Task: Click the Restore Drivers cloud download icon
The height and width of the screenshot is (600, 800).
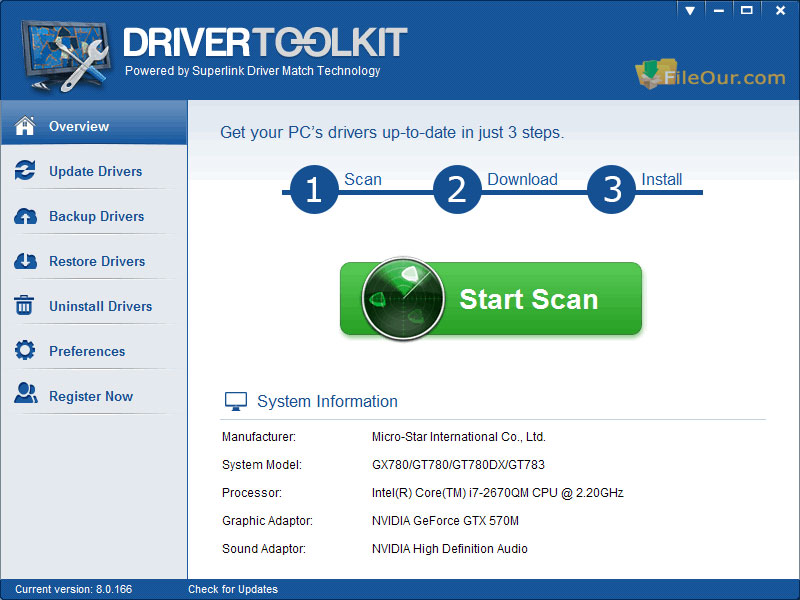Action: click(25, 261)
